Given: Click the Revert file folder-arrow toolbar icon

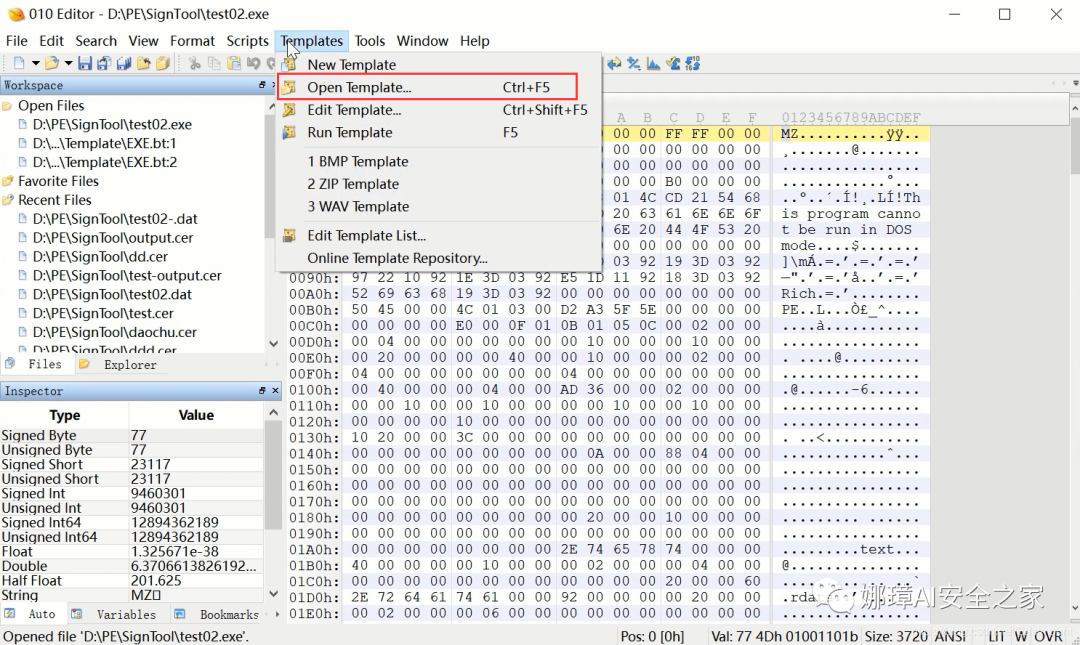Looking at the screenshot, I should [x=143, y=63].
